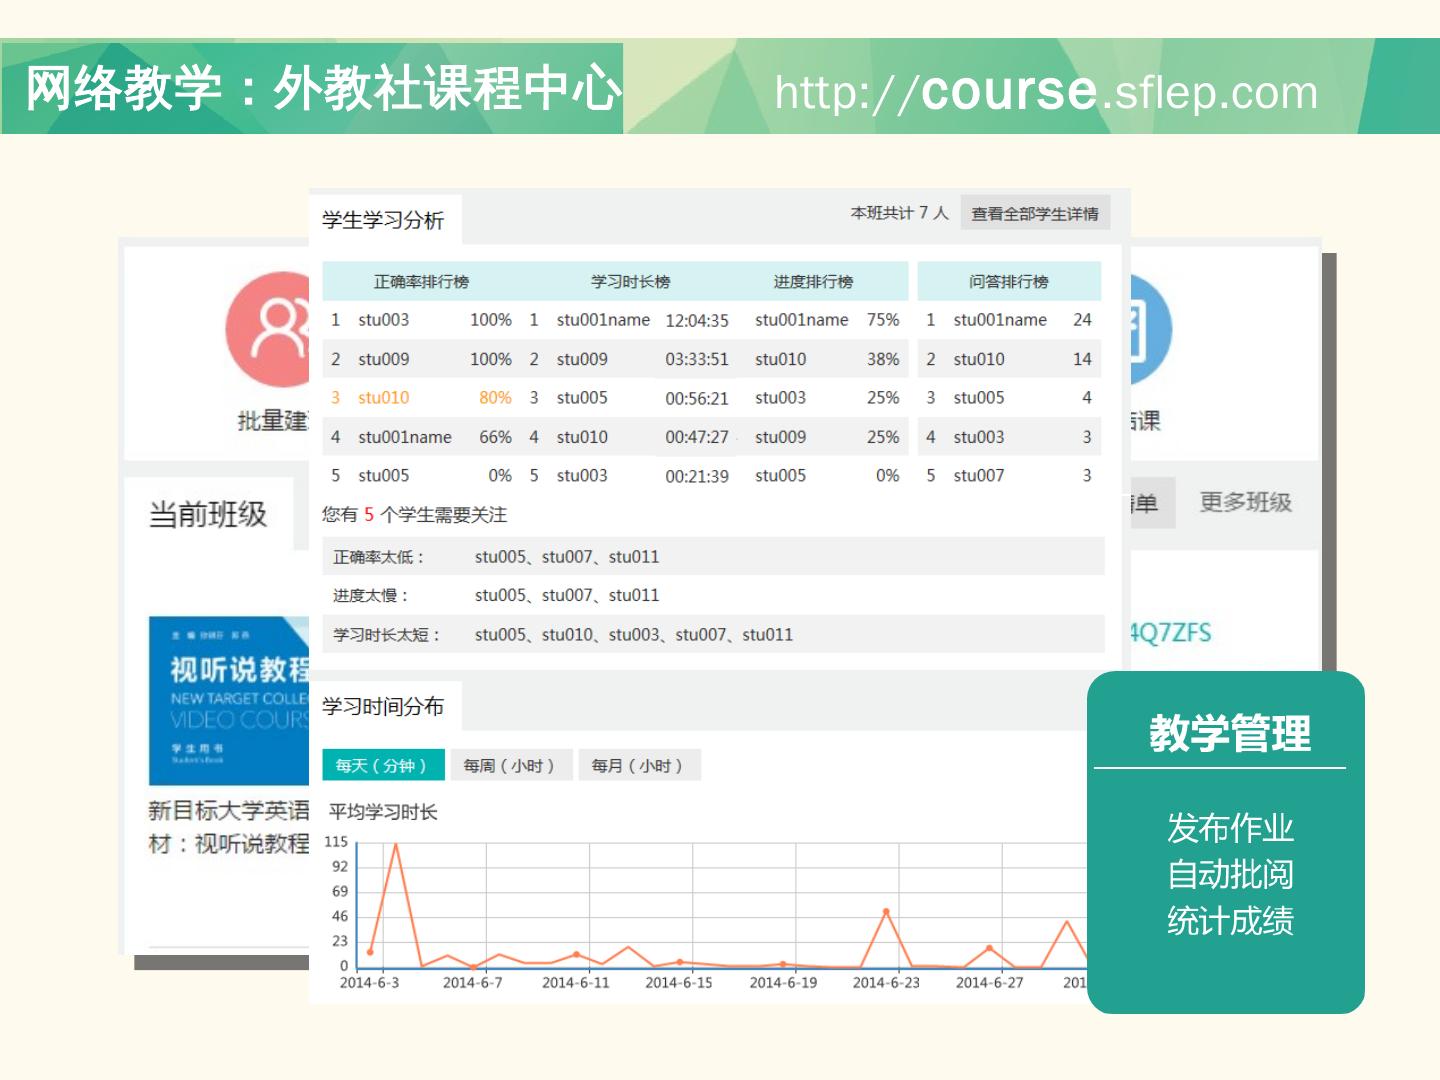Click the chart peak near 2014-6-3
Image resolution: width=1440 pixels, height=1080 pixels.
pyautogui.click(x=395, y=844)
